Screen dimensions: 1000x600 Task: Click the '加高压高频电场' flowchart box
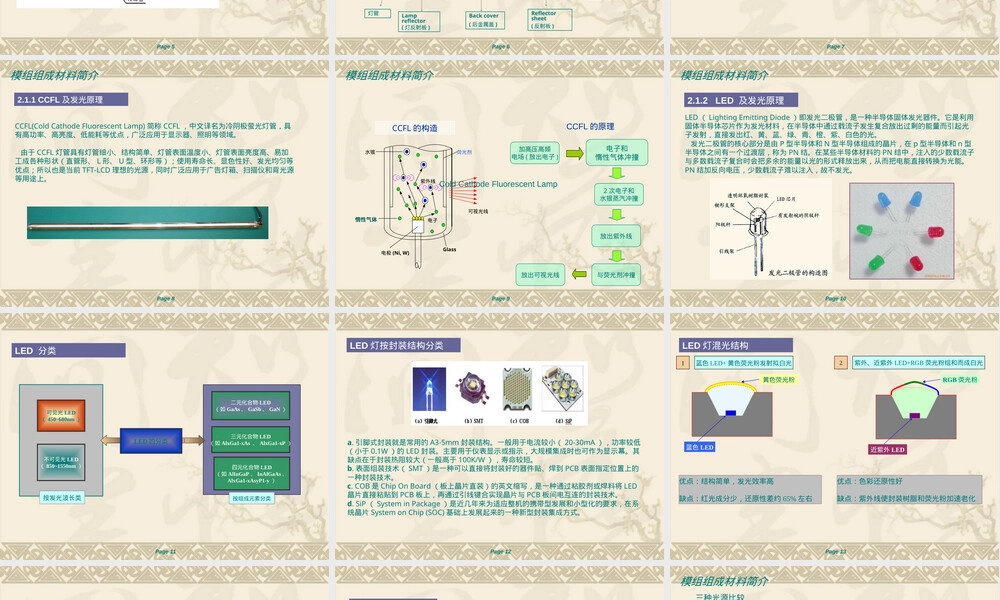coord(535,153)
